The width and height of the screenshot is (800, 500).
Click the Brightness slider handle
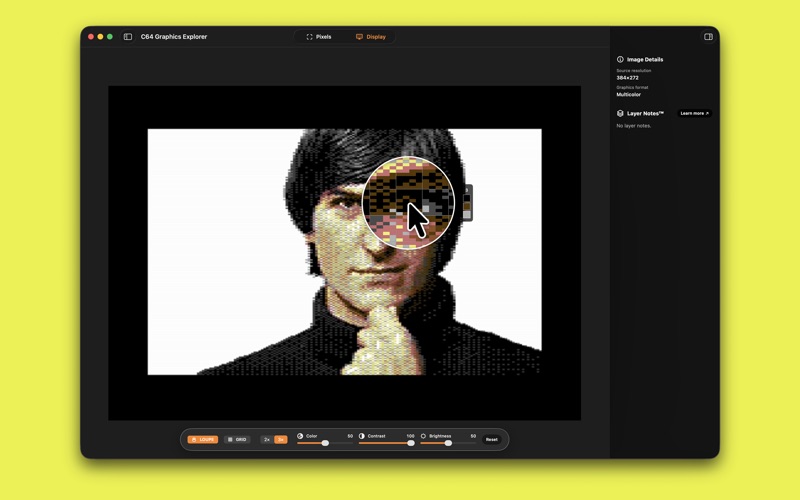[x=448, y=443]
